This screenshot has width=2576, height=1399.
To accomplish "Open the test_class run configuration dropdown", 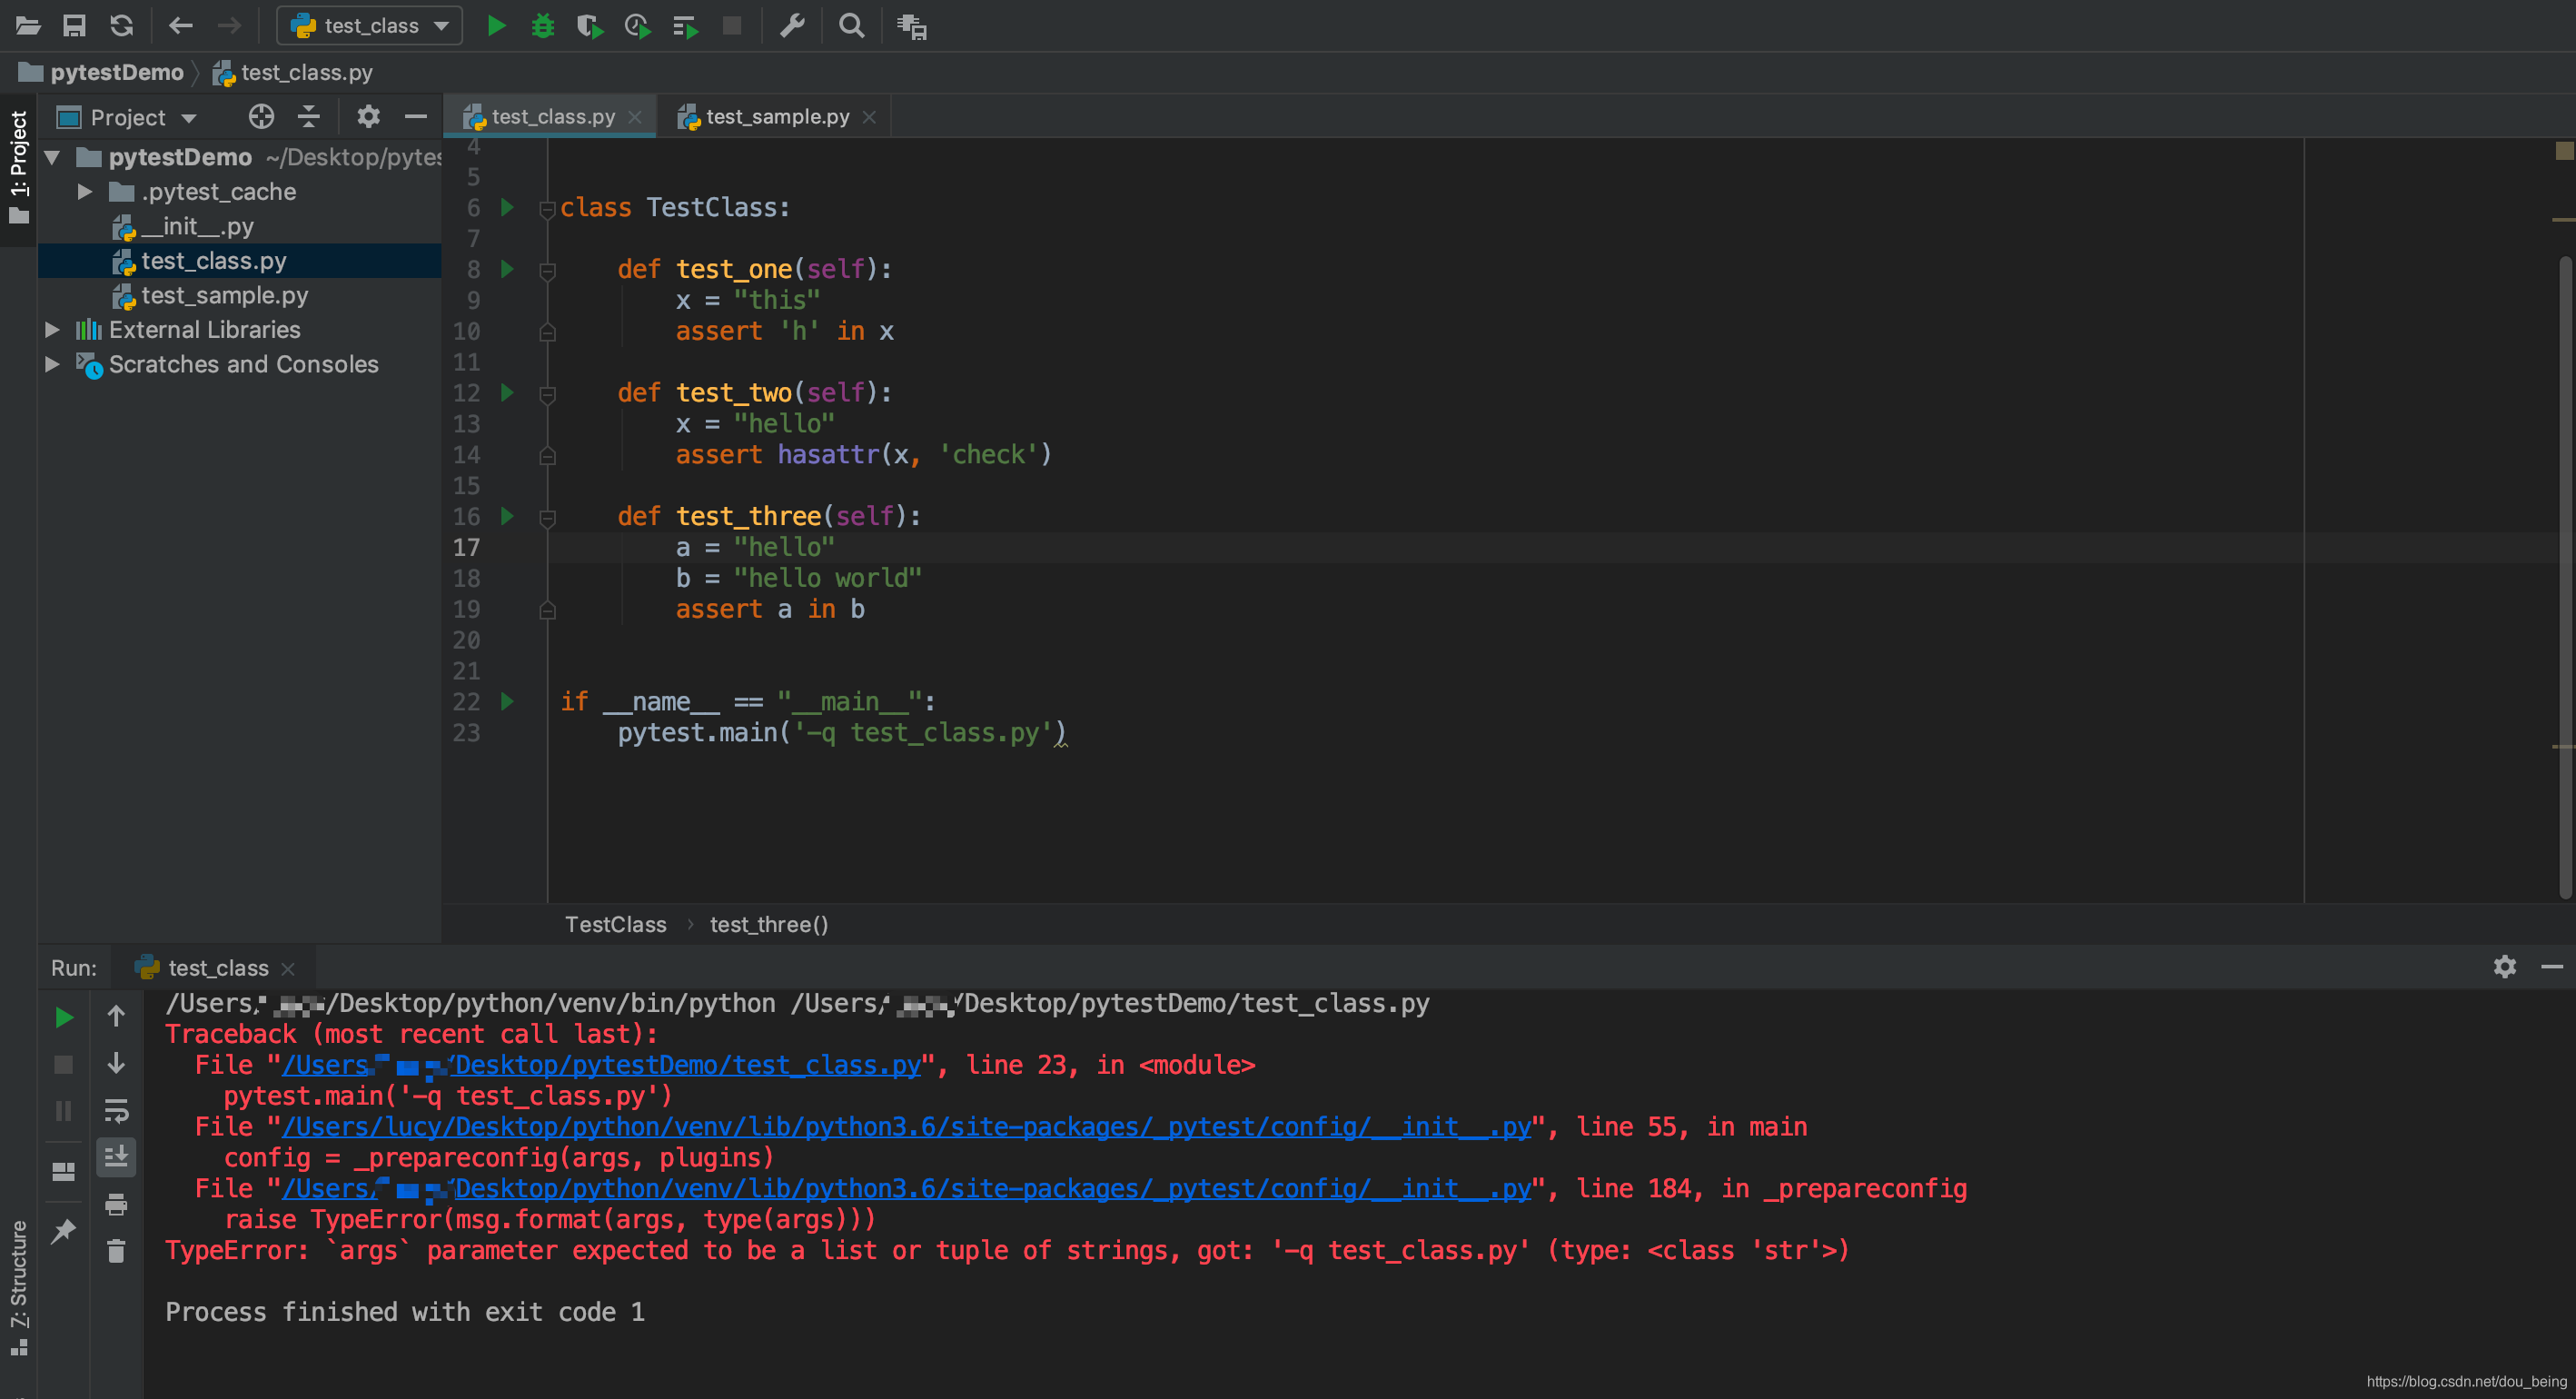I will pos(369,26).
